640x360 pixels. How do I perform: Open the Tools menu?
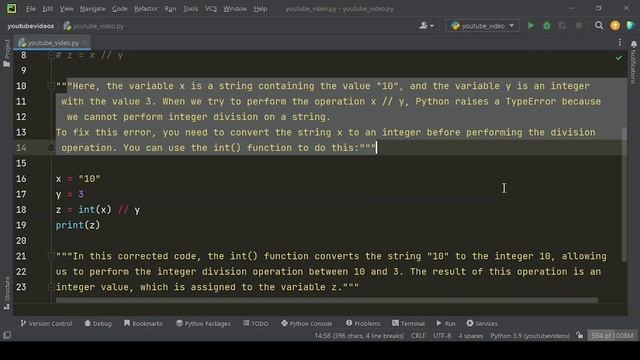coord(190,9)
